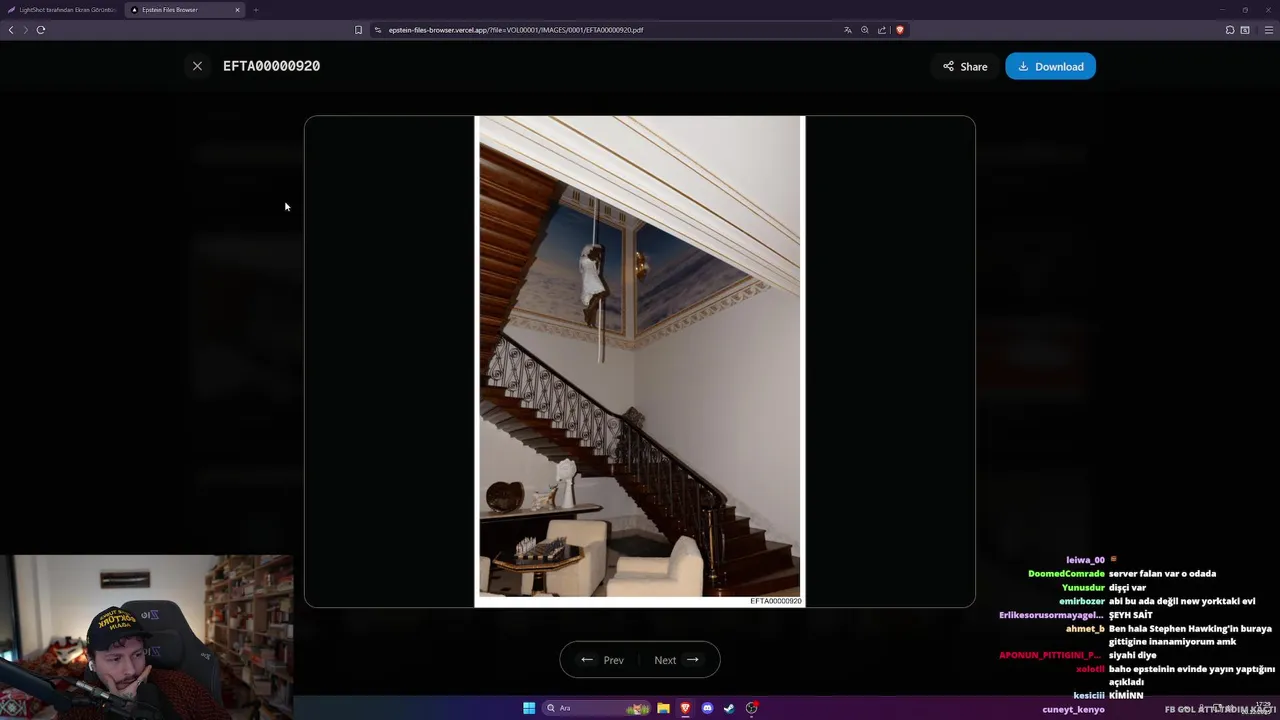Click chat username Yunusdur
Screen dimensions: 1280x720
[1083, 588]
